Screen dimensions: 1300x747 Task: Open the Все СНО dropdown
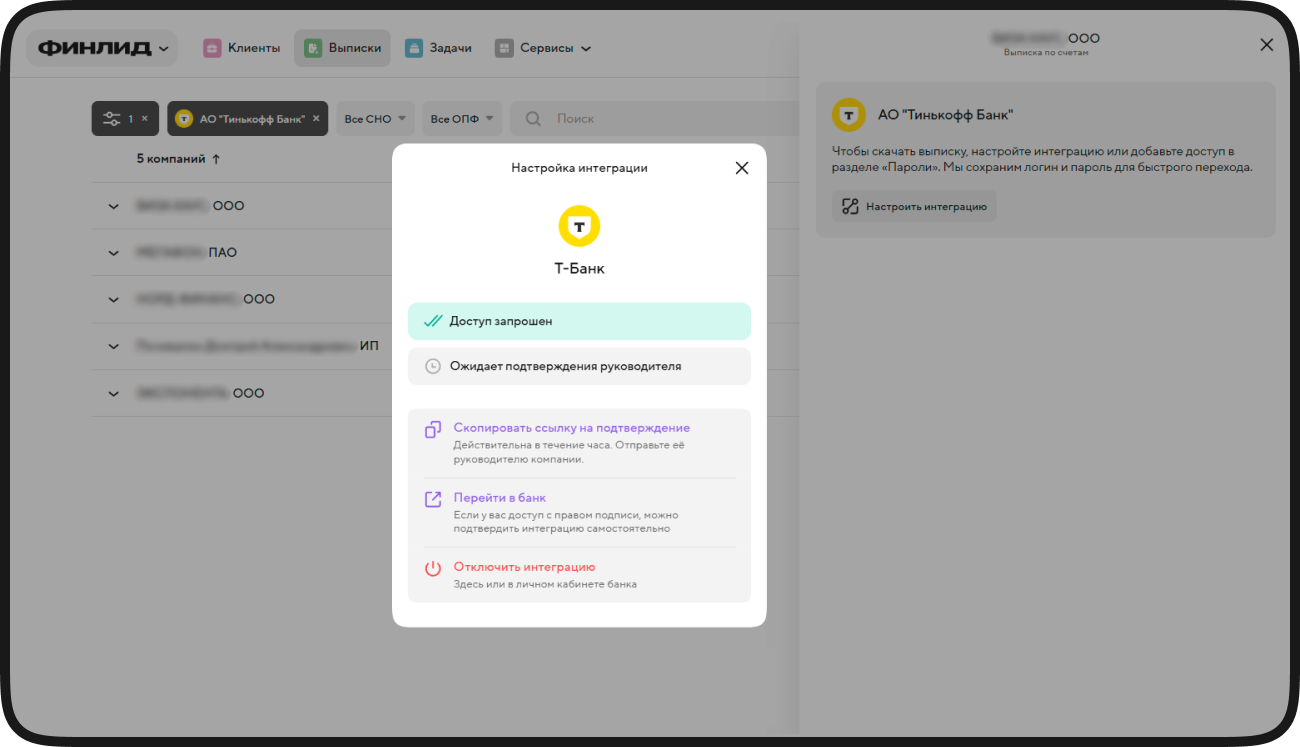[375, 119]
